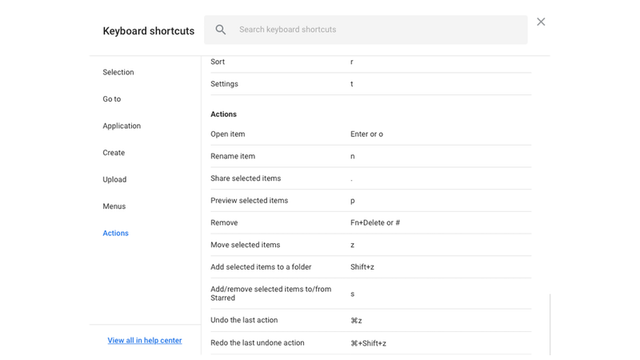Click Add/remove selected items to/from Starred
Screen dimensions: 640x360
point(271,293)
